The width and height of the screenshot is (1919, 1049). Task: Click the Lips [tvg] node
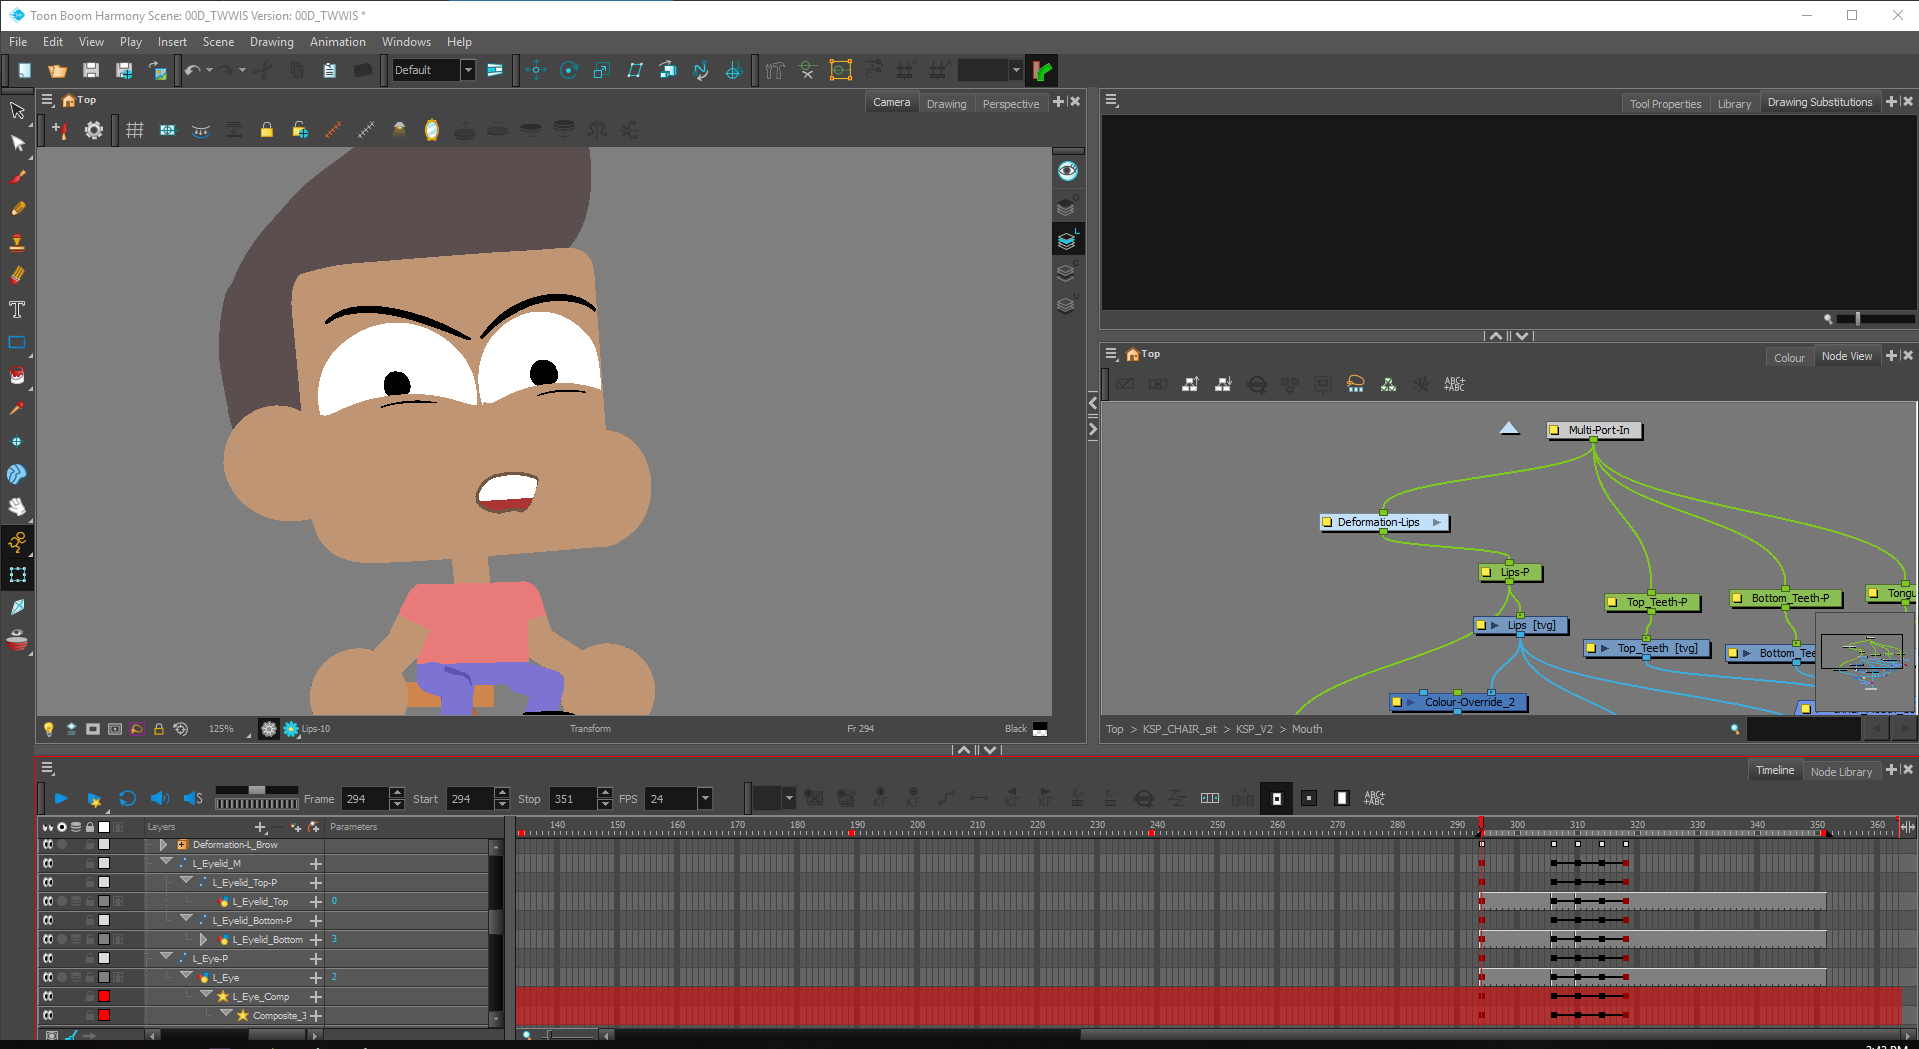coord(1522,625)
